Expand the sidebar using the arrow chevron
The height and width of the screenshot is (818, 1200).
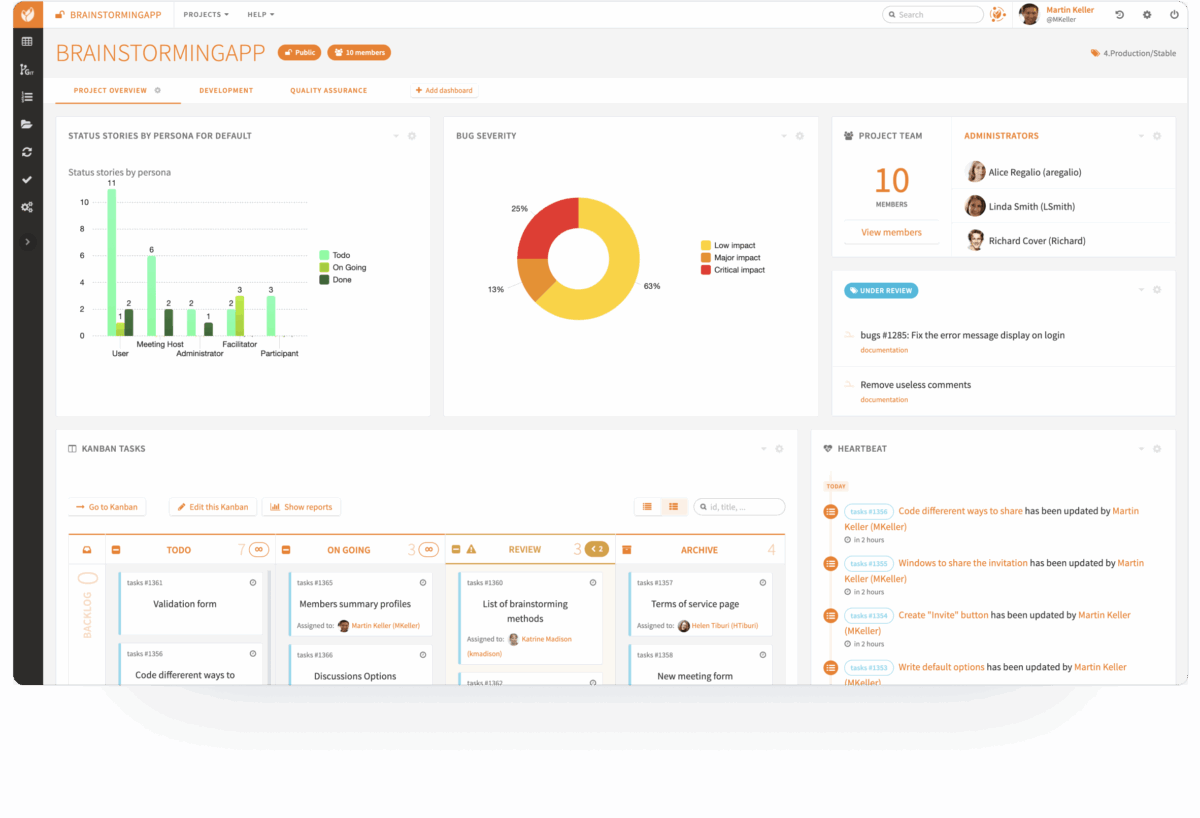tap(27, 241)
